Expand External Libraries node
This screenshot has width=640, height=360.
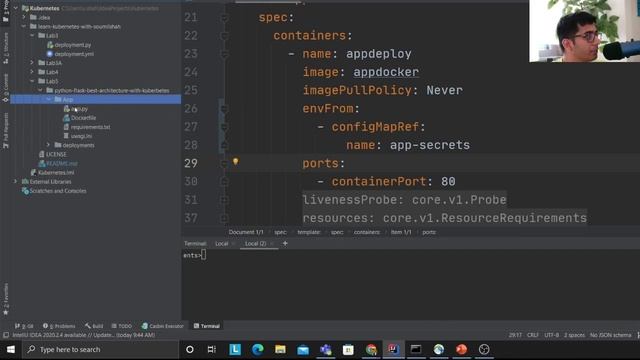[x=16, y=181]
